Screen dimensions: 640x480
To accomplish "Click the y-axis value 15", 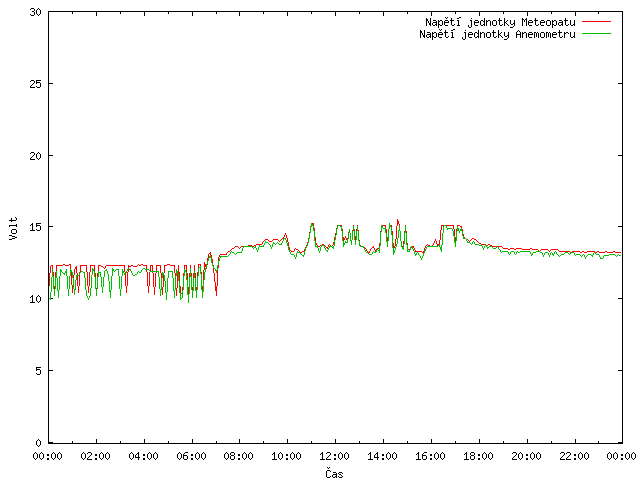I will (36, 227).
